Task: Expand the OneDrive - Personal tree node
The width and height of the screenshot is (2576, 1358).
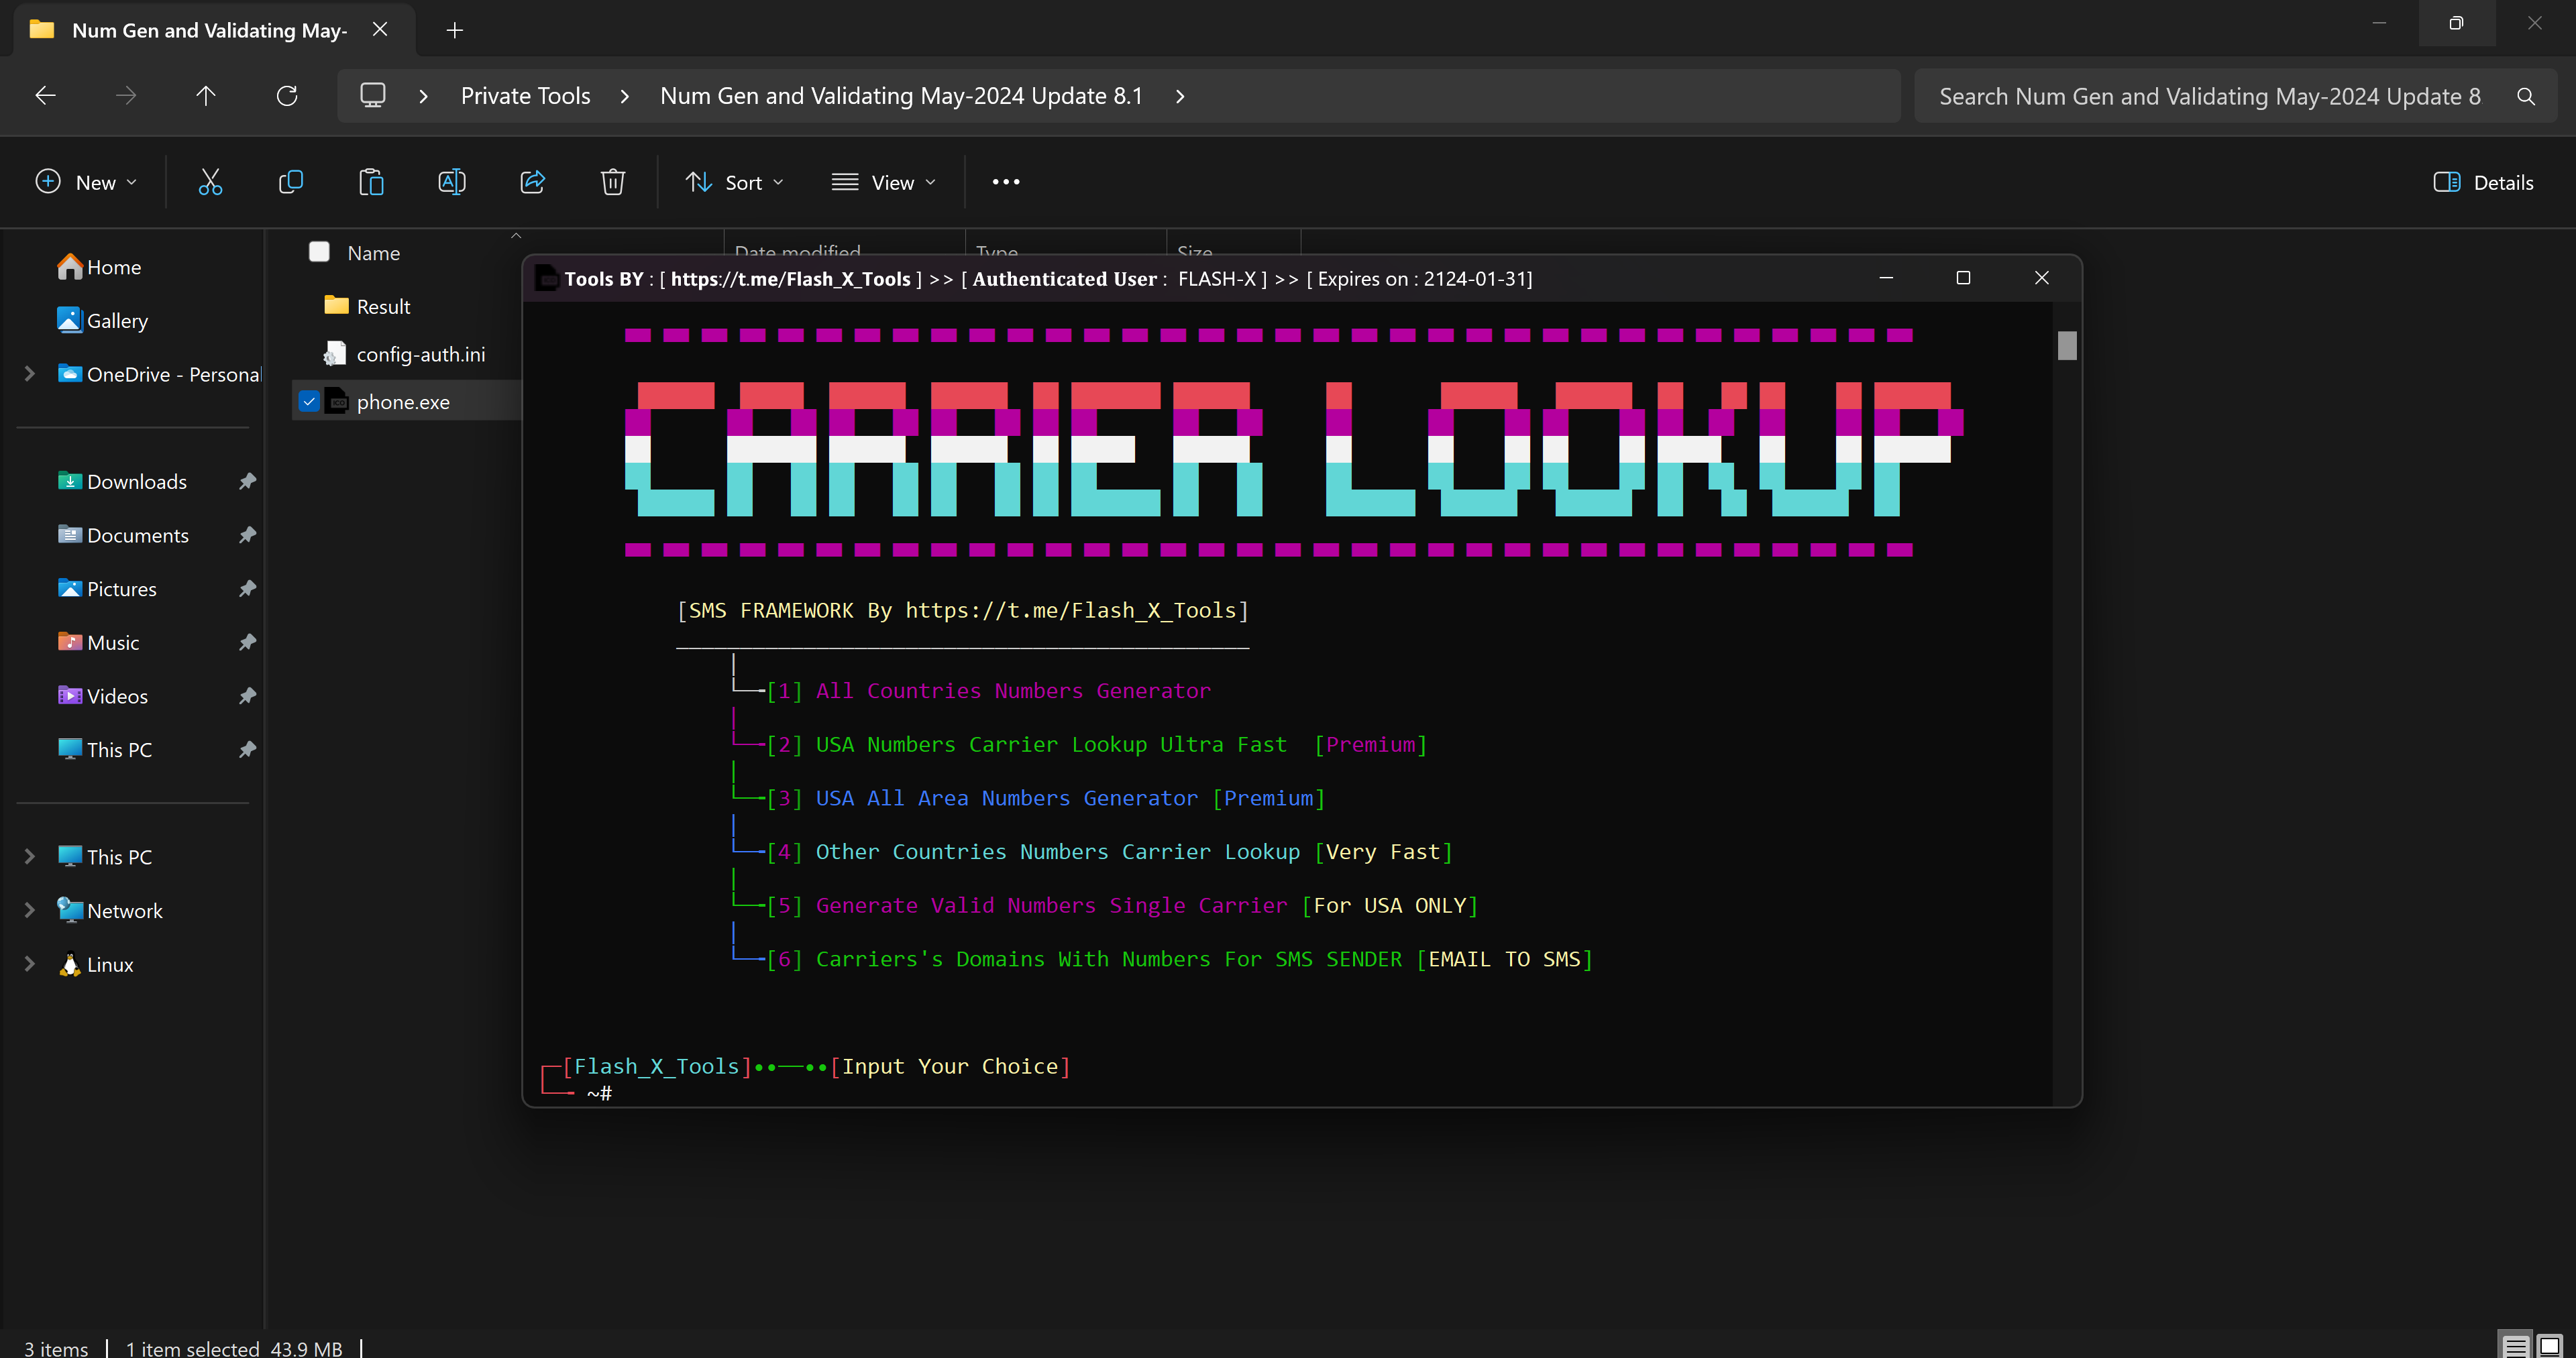Action: pyautogui.click(x=30, y=374)
